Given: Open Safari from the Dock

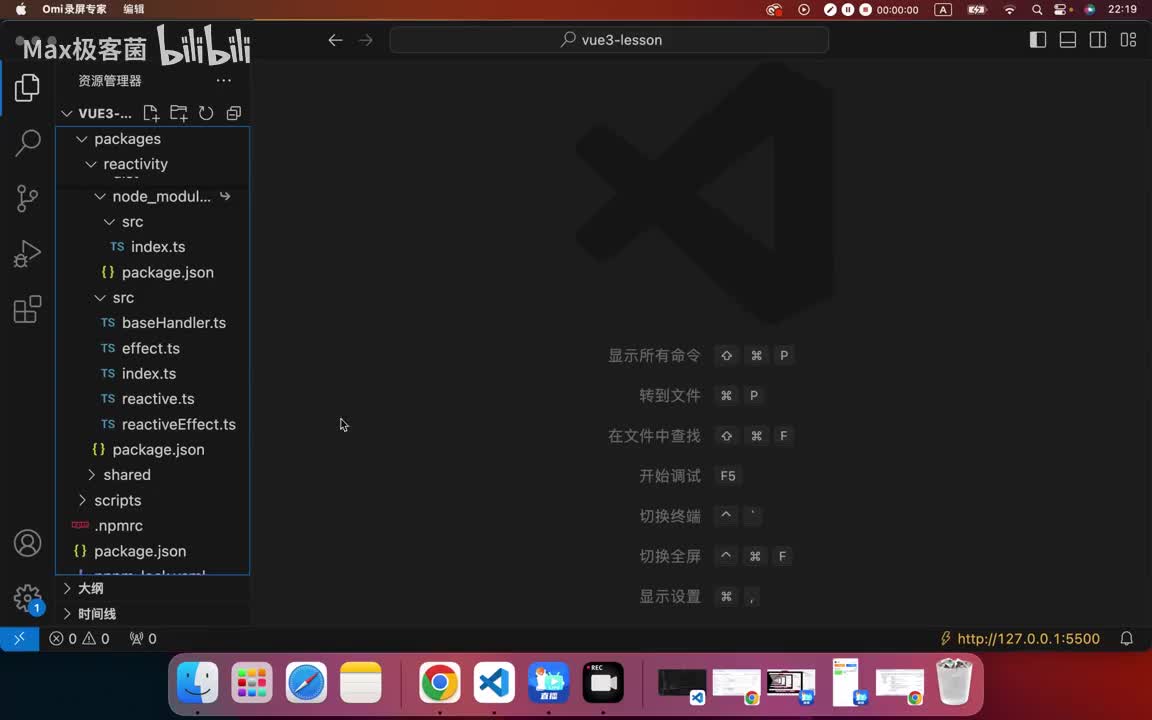Looking at the screenshot, I should (306, 682).
